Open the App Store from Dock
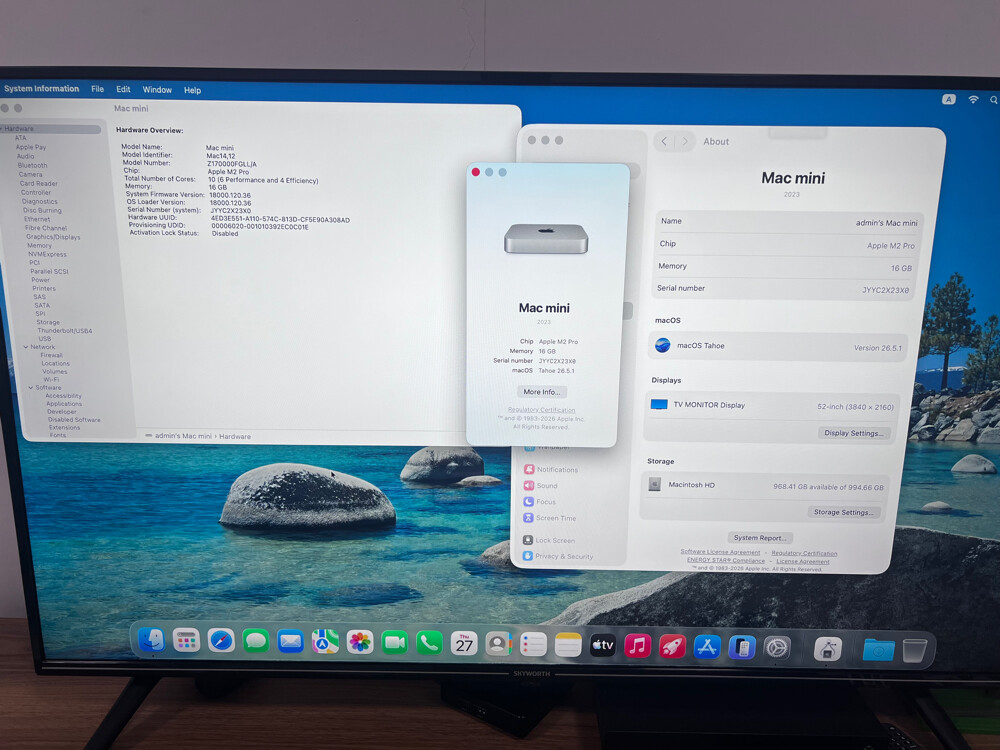 tap(707, 647)
